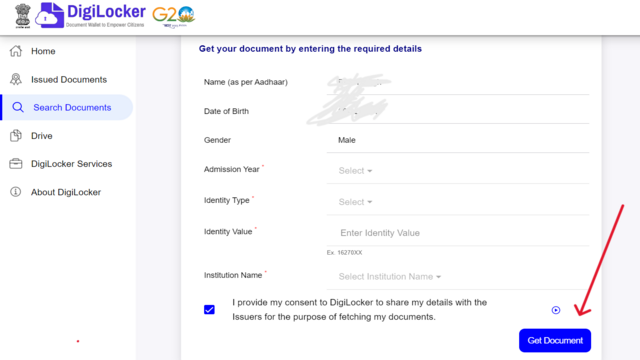Screen dimensions: 640x360
Task: Click the Gender field showing Male
Action: [x=458, y=140]
